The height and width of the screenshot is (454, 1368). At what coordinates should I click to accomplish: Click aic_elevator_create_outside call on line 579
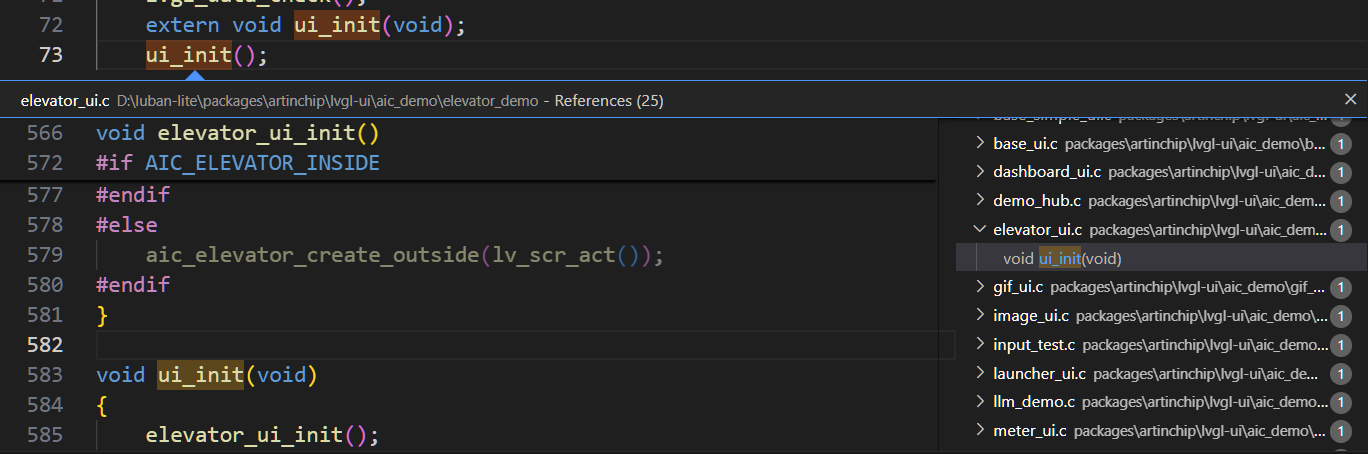[x=312, y=255]
